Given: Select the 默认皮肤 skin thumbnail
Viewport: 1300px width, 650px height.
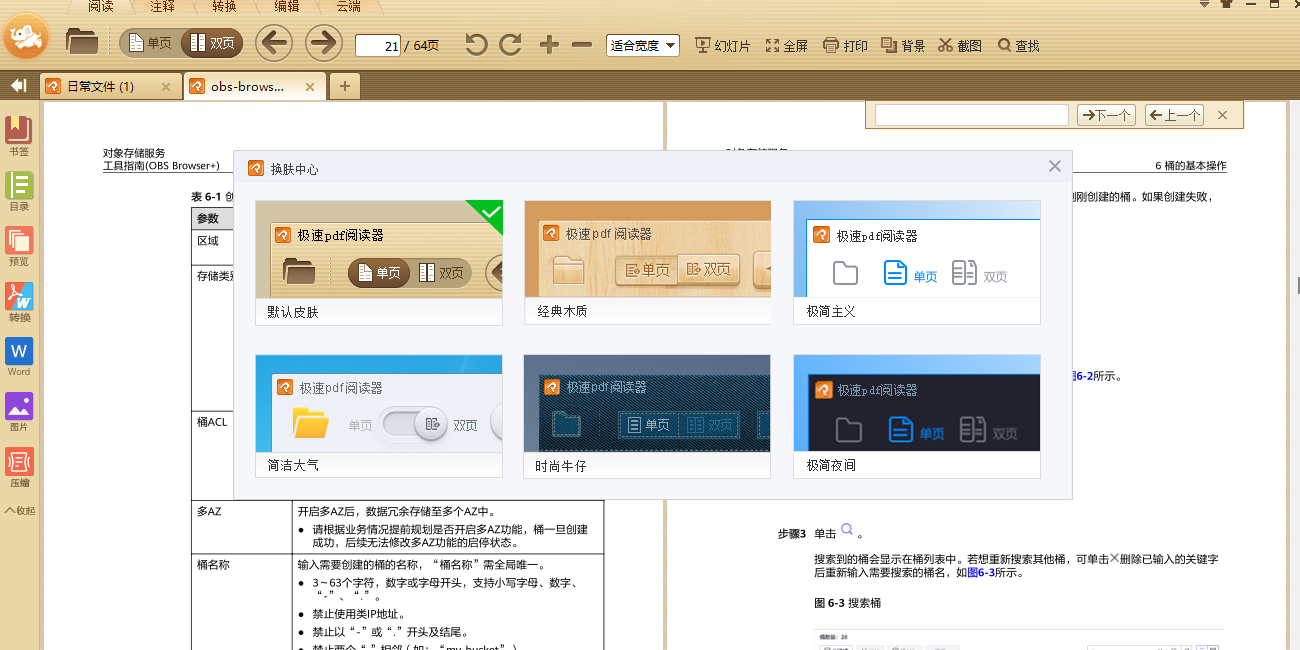Looking at the screenshot, I should pyautogui.click(x=379, y=262).
